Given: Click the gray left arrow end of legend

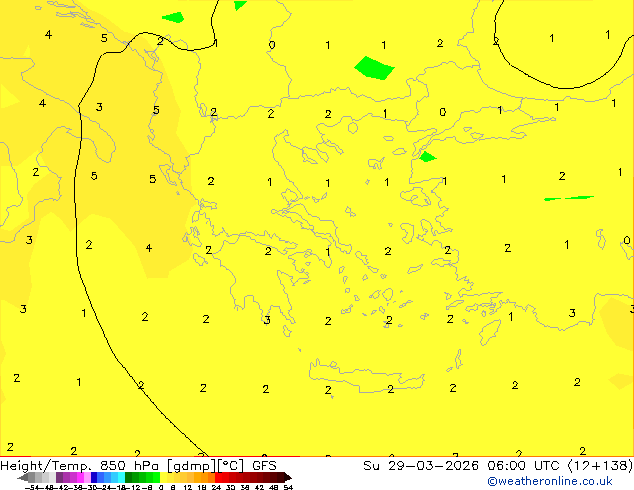Looking at the screenshot, I should point(23,478).
